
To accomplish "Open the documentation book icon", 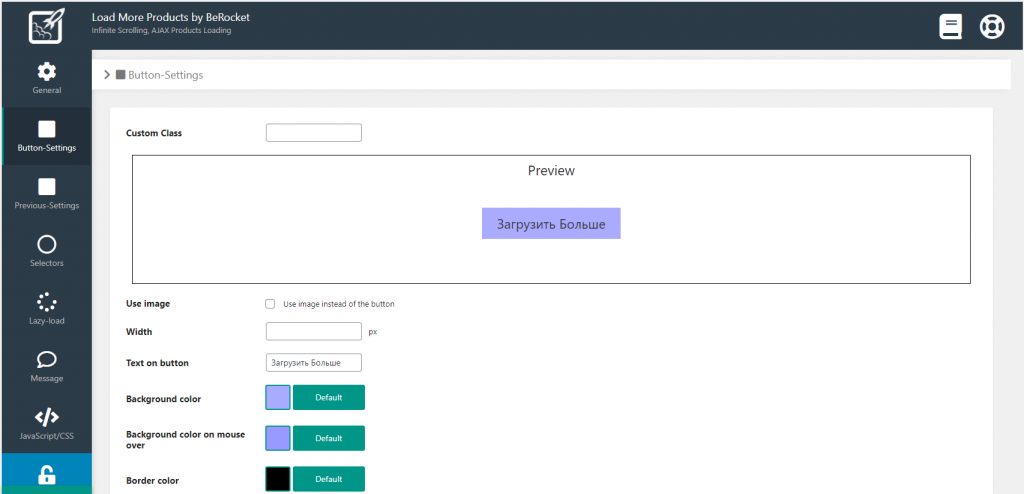I will point(950,26).
